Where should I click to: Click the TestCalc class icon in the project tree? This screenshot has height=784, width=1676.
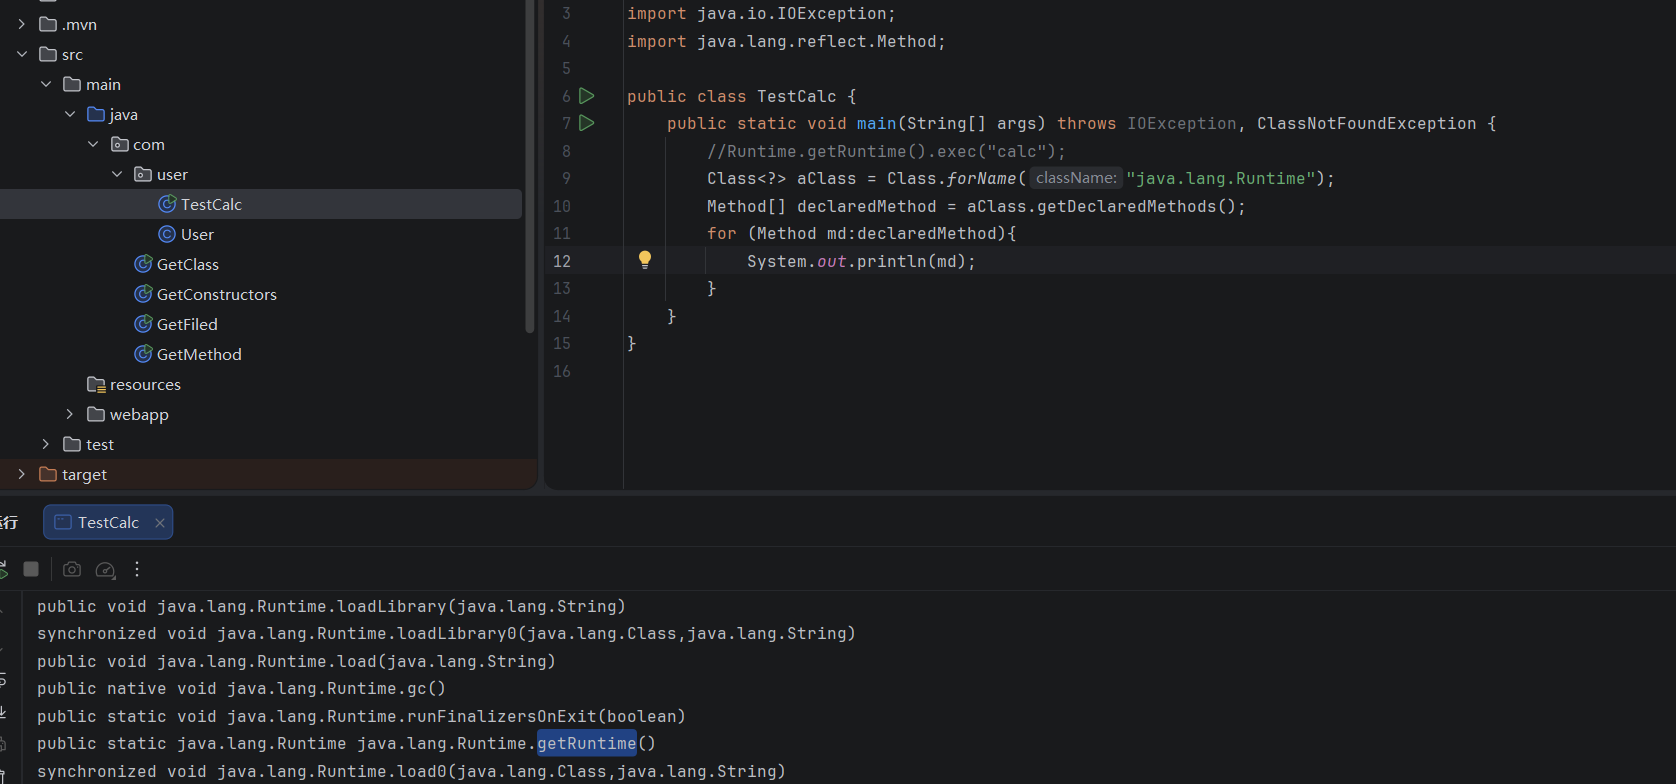coord(167,204)
